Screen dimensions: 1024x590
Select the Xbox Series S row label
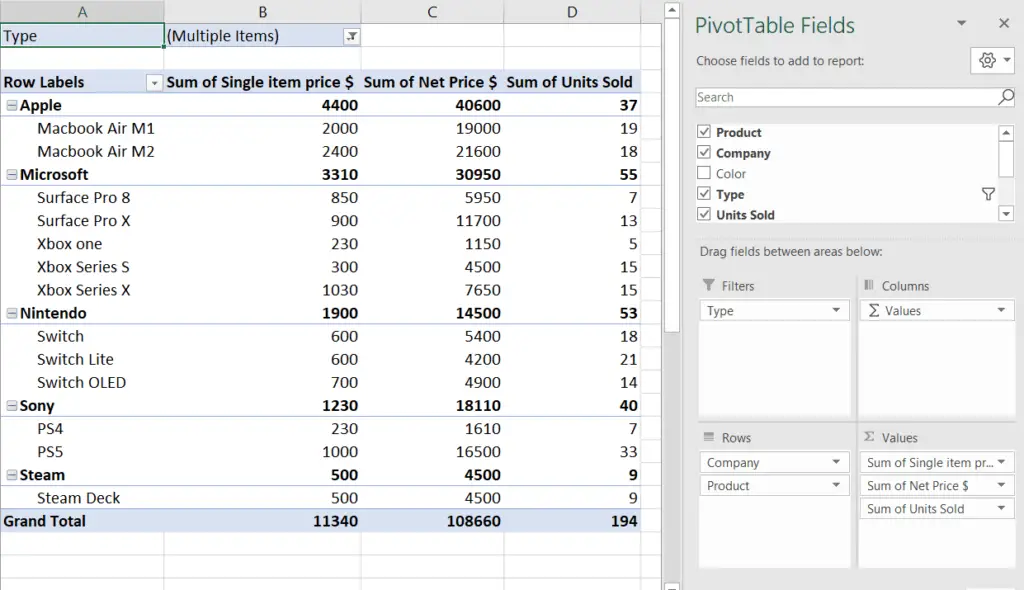(x=83, y=267)
